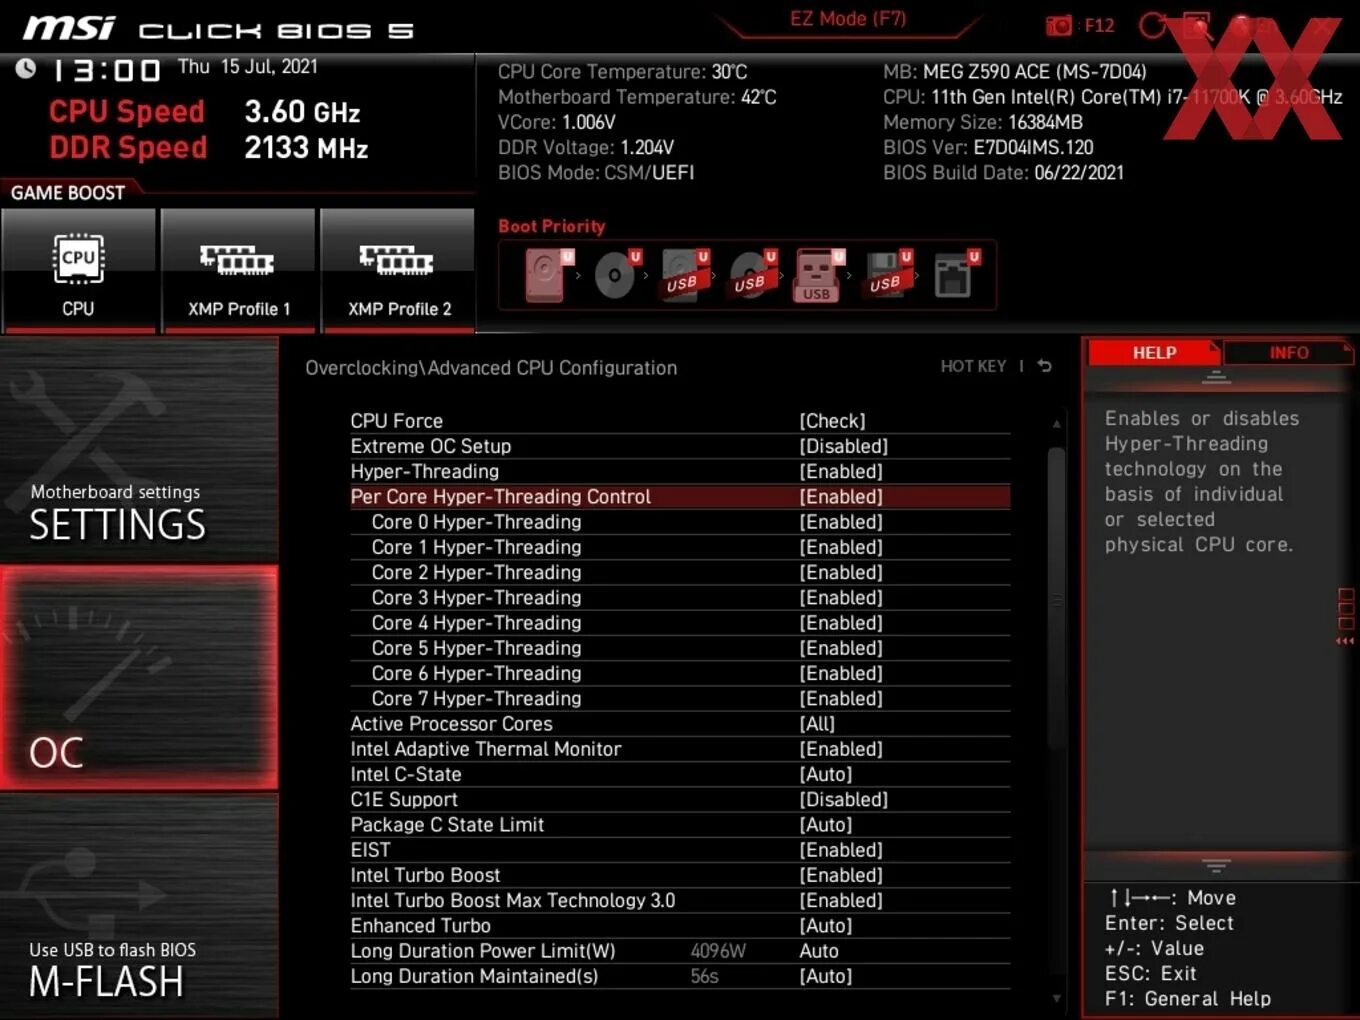Open EIST [Enabled] dropdown
Image resolution: width=1360 pixels, height=1020 pixels.
(840, 850)
